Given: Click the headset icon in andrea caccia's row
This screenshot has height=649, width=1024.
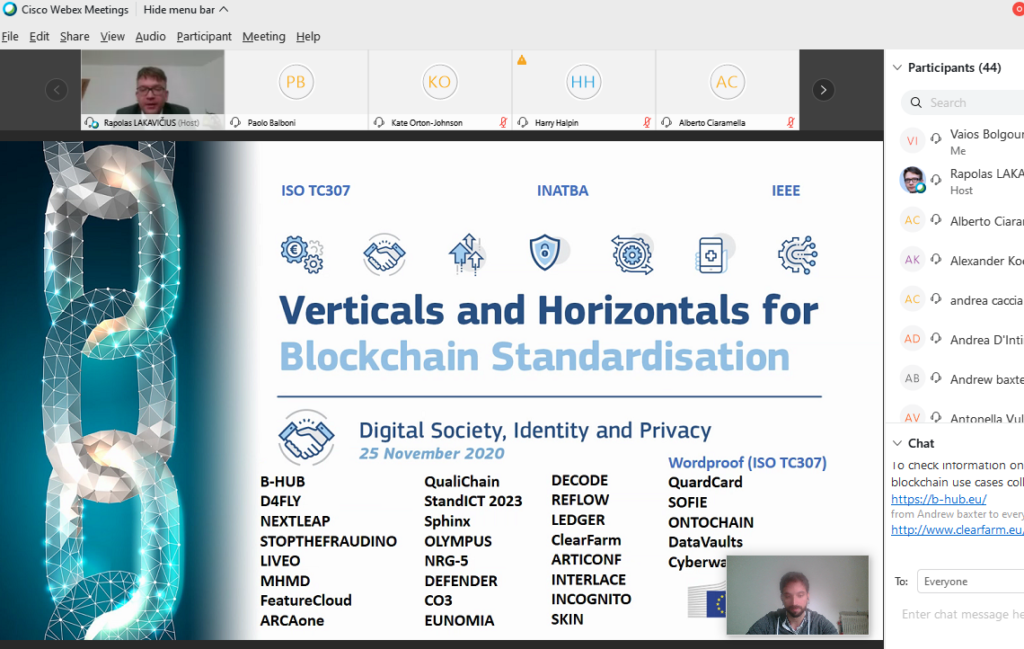Looking at the screenshot, I should point(936,298).
